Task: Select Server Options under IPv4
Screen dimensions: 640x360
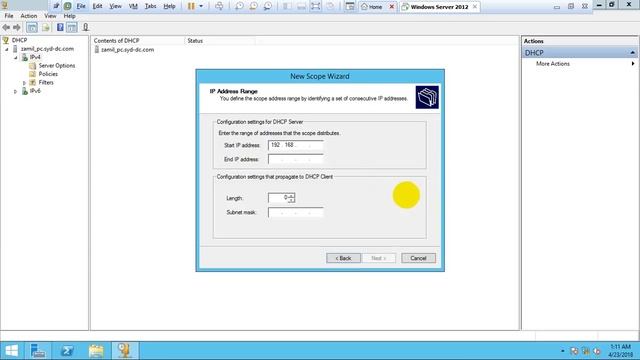Action: (57, 65)
